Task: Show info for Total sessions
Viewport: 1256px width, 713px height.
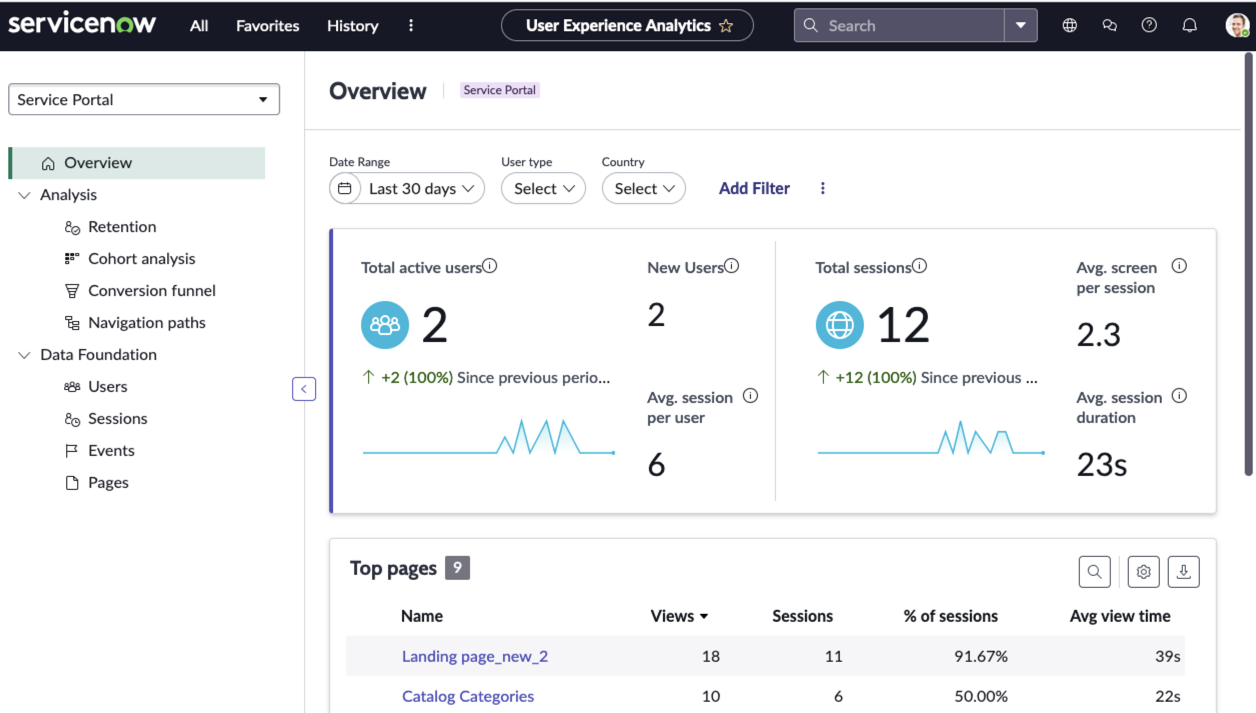Action: (919, 266)
